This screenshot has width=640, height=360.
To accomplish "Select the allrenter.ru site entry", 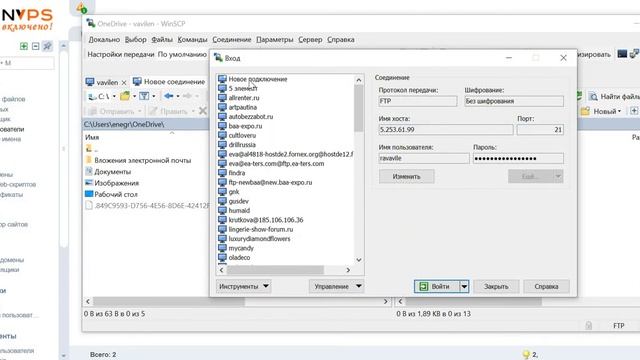I will [244, 98].
